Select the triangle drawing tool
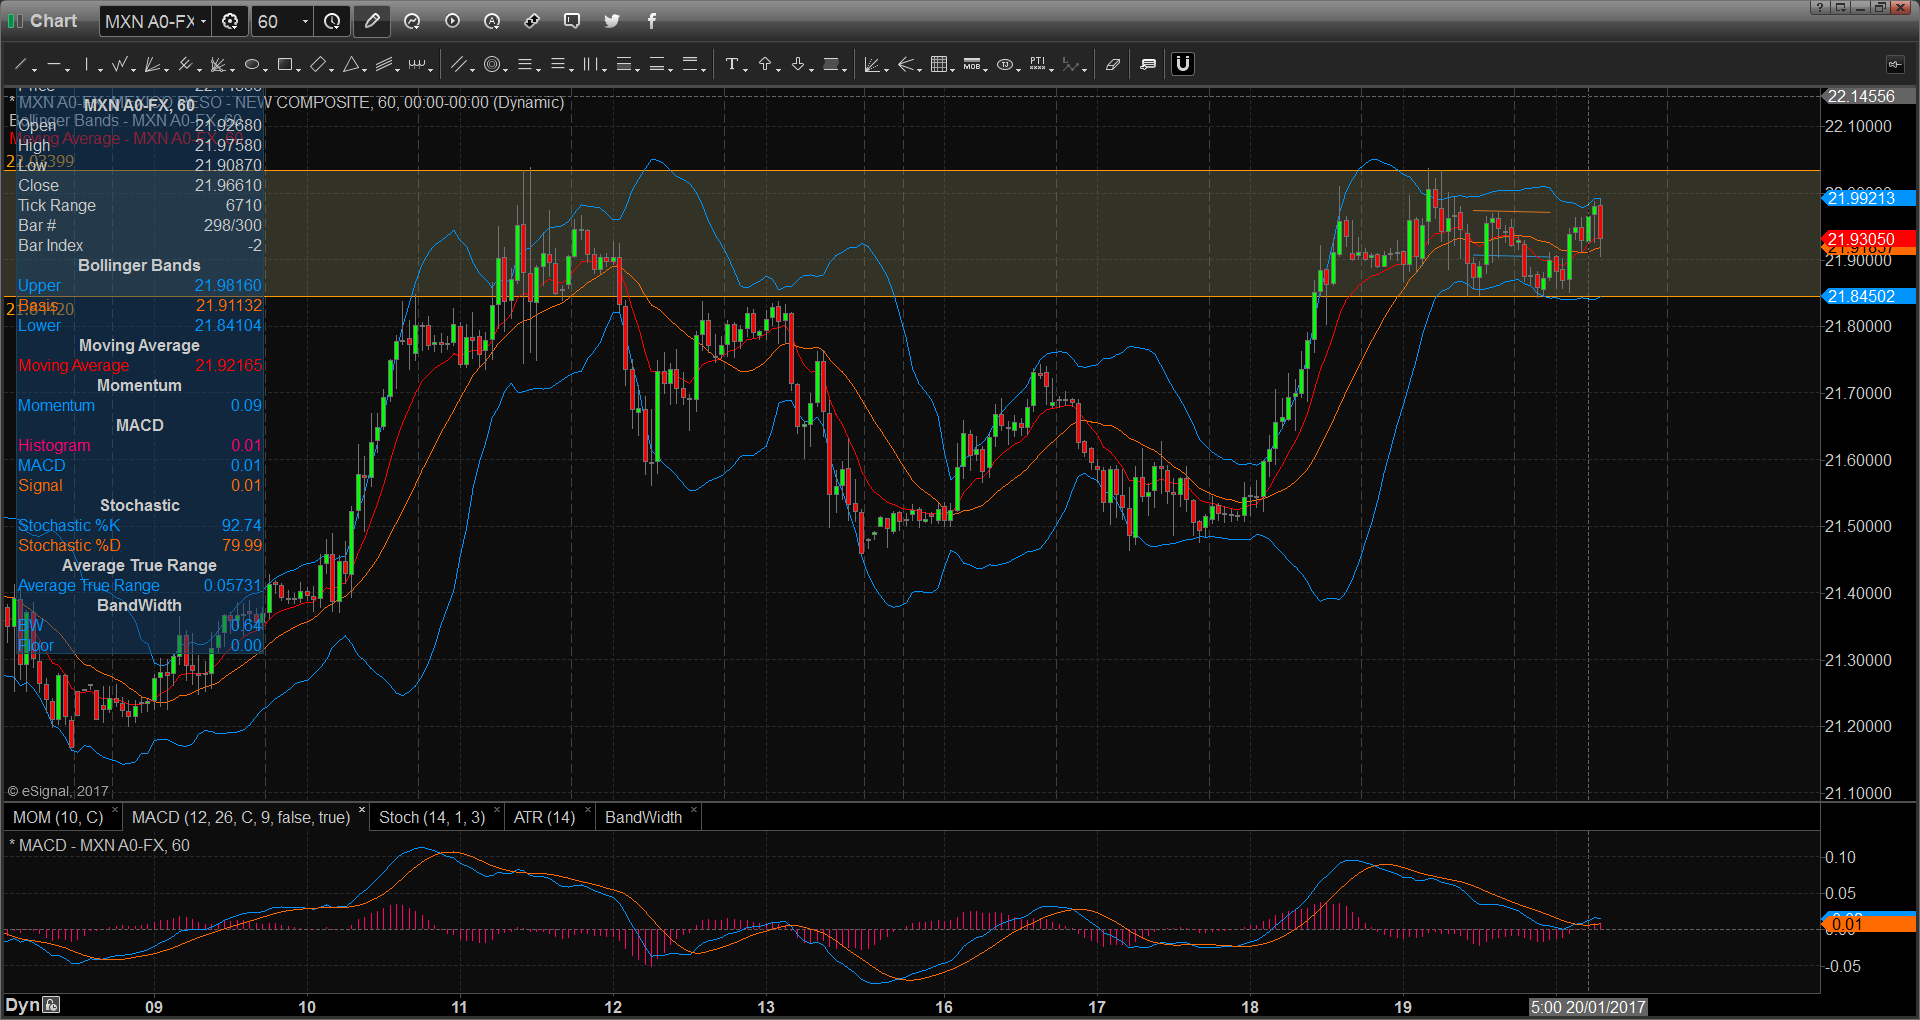Screen dimensions: 1920x1020 tap(350, 65)
